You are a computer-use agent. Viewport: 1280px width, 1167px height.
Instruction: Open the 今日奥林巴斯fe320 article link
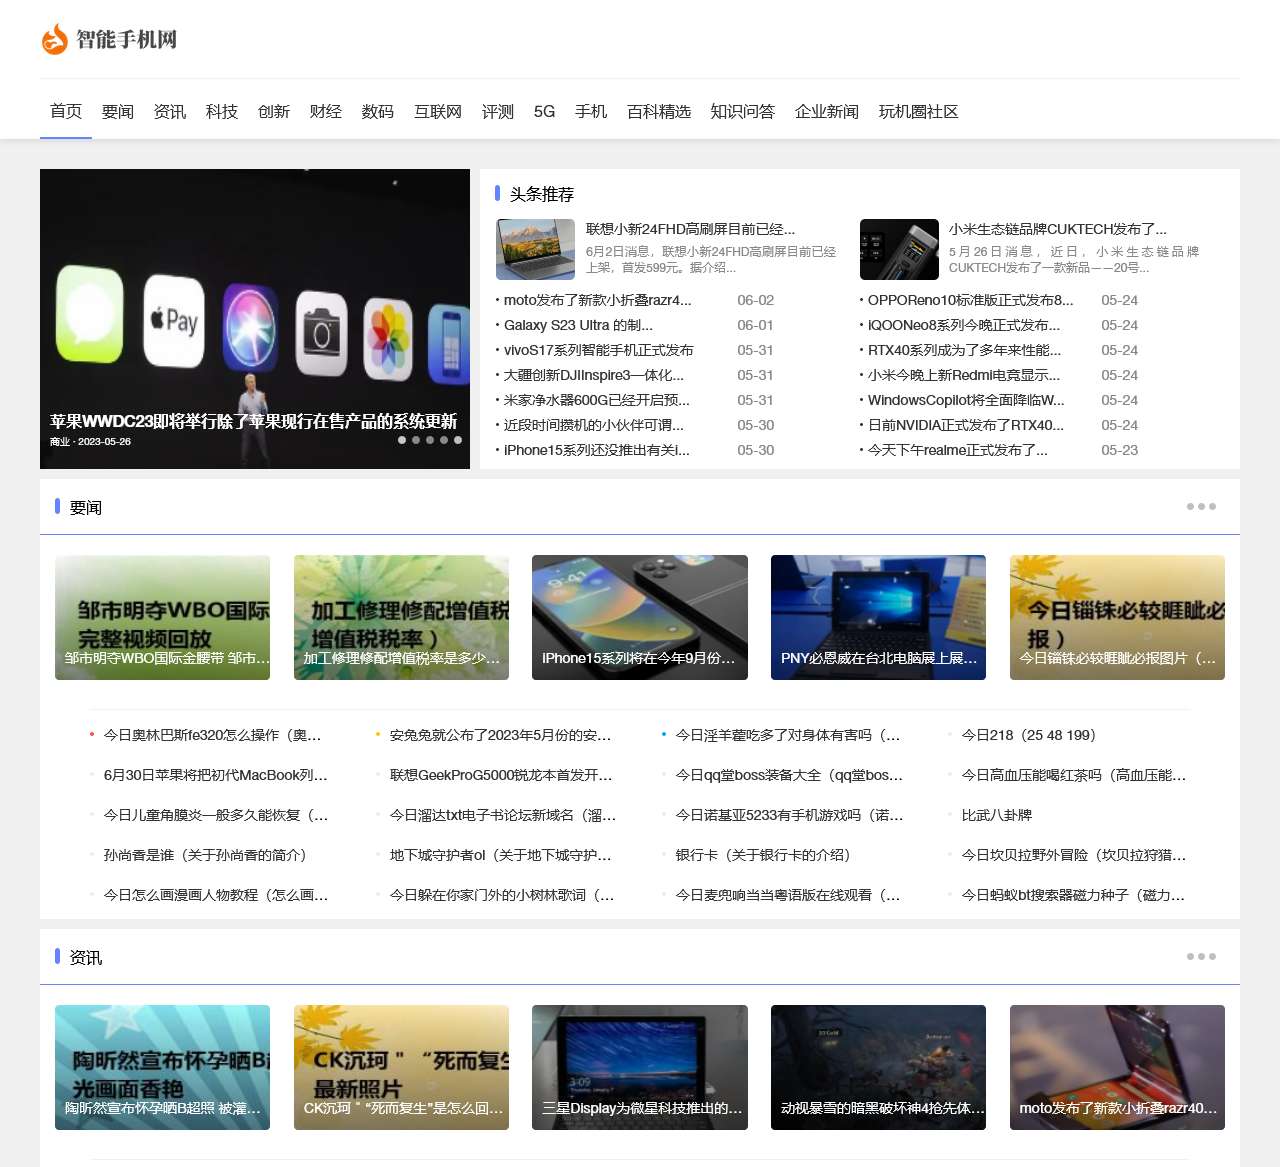[212, 735]
